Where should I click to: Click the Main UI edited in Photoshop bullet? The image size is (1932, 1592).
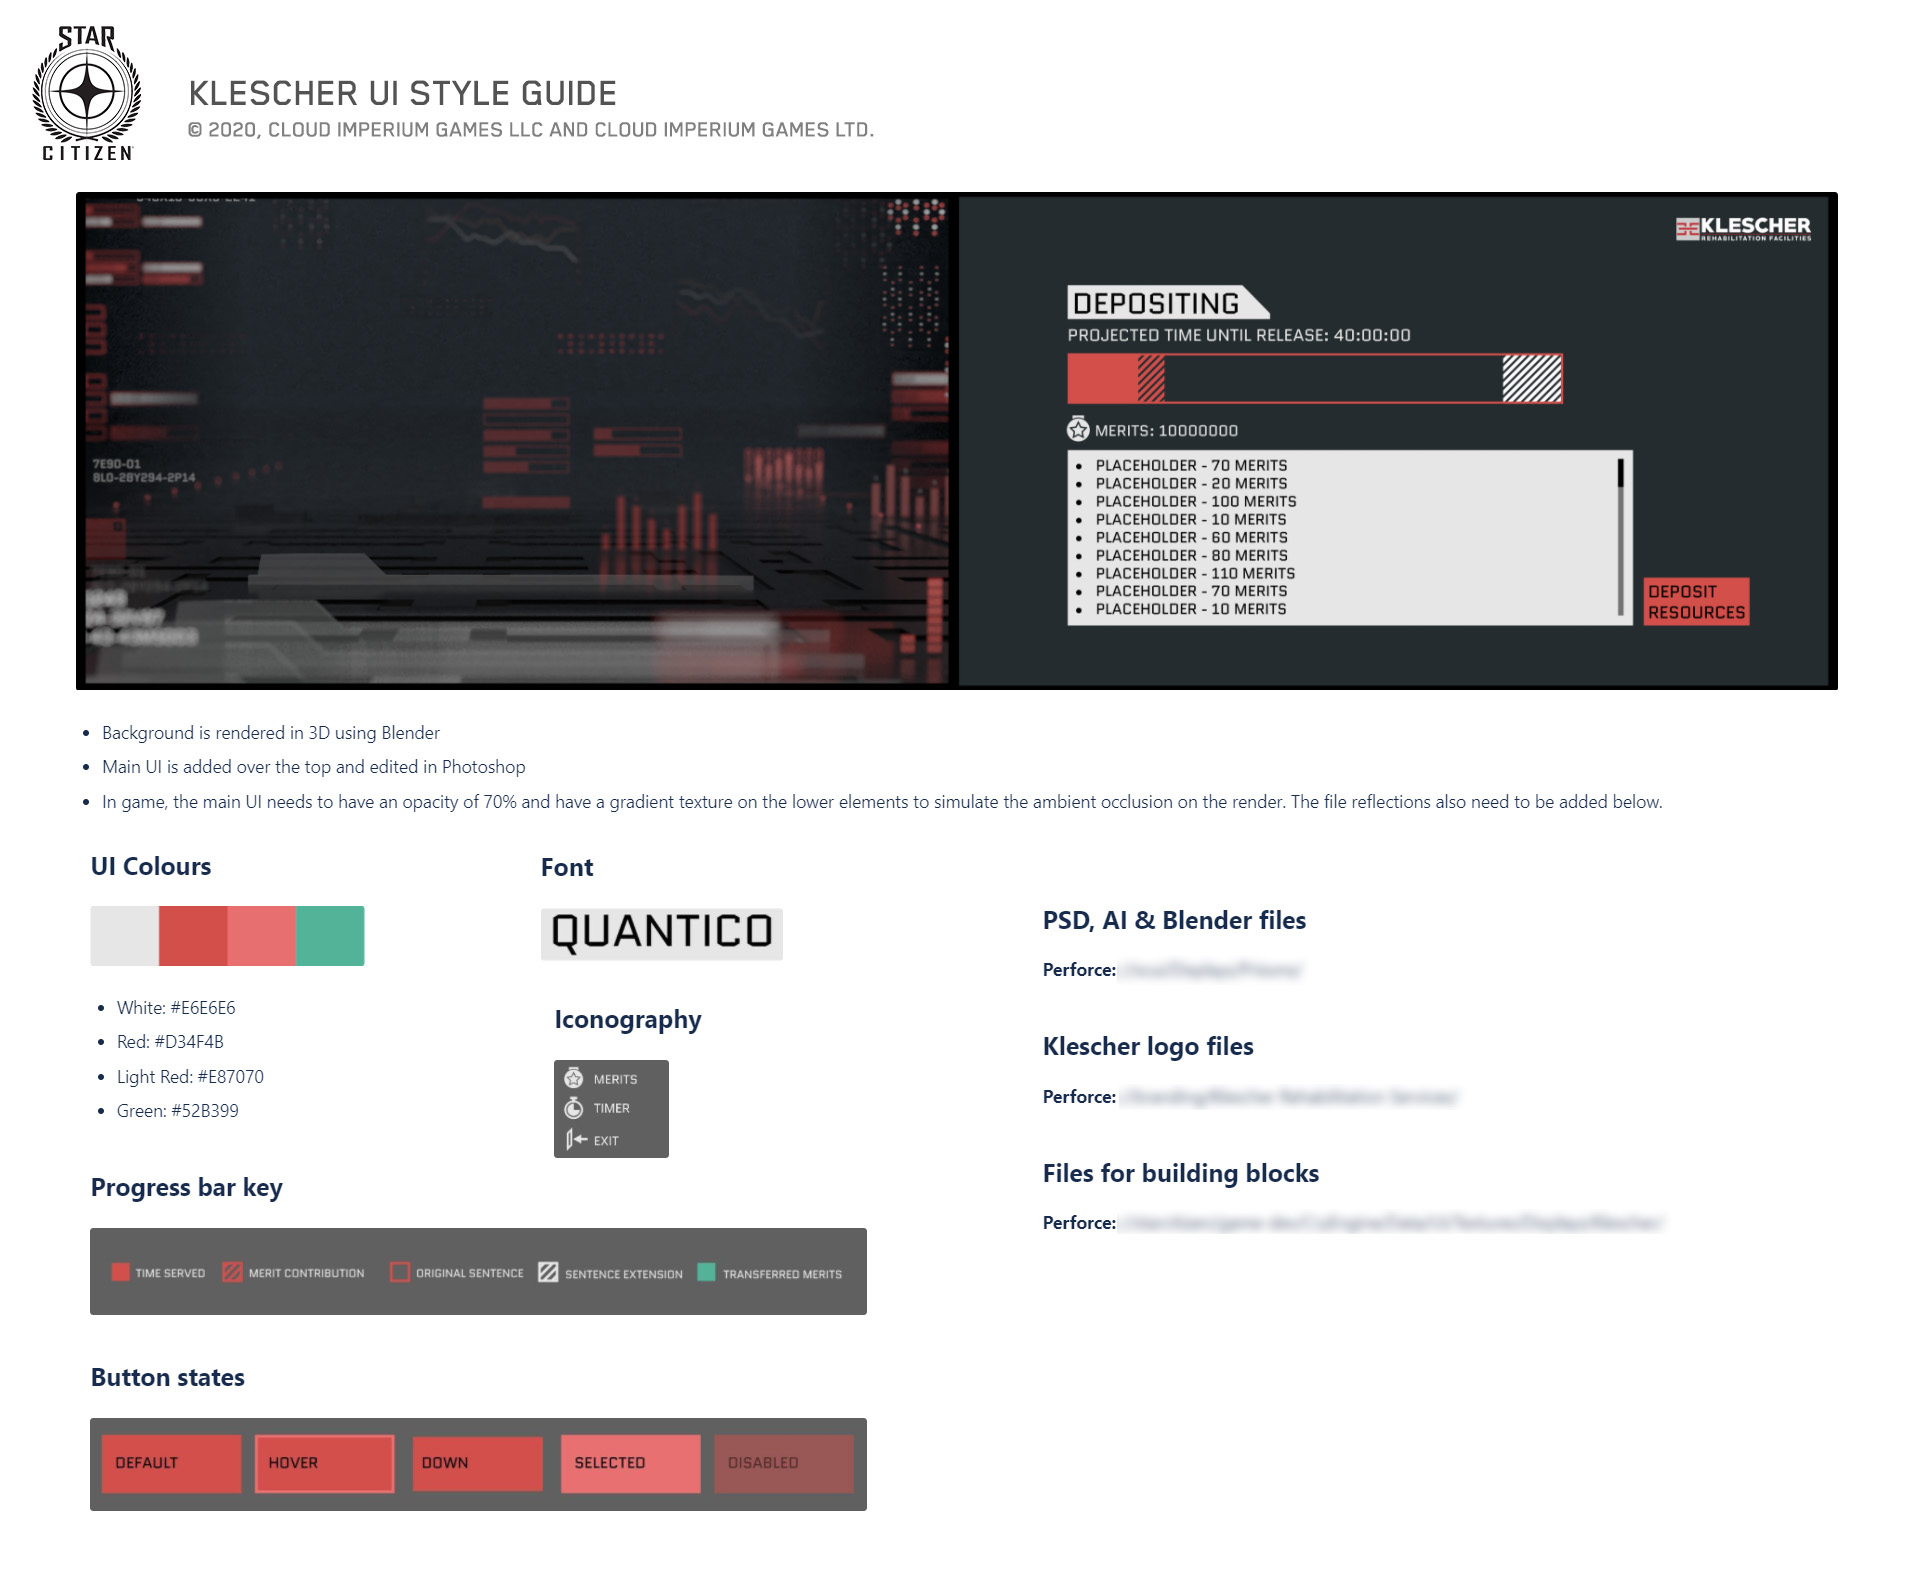click(x=313, y=766)
